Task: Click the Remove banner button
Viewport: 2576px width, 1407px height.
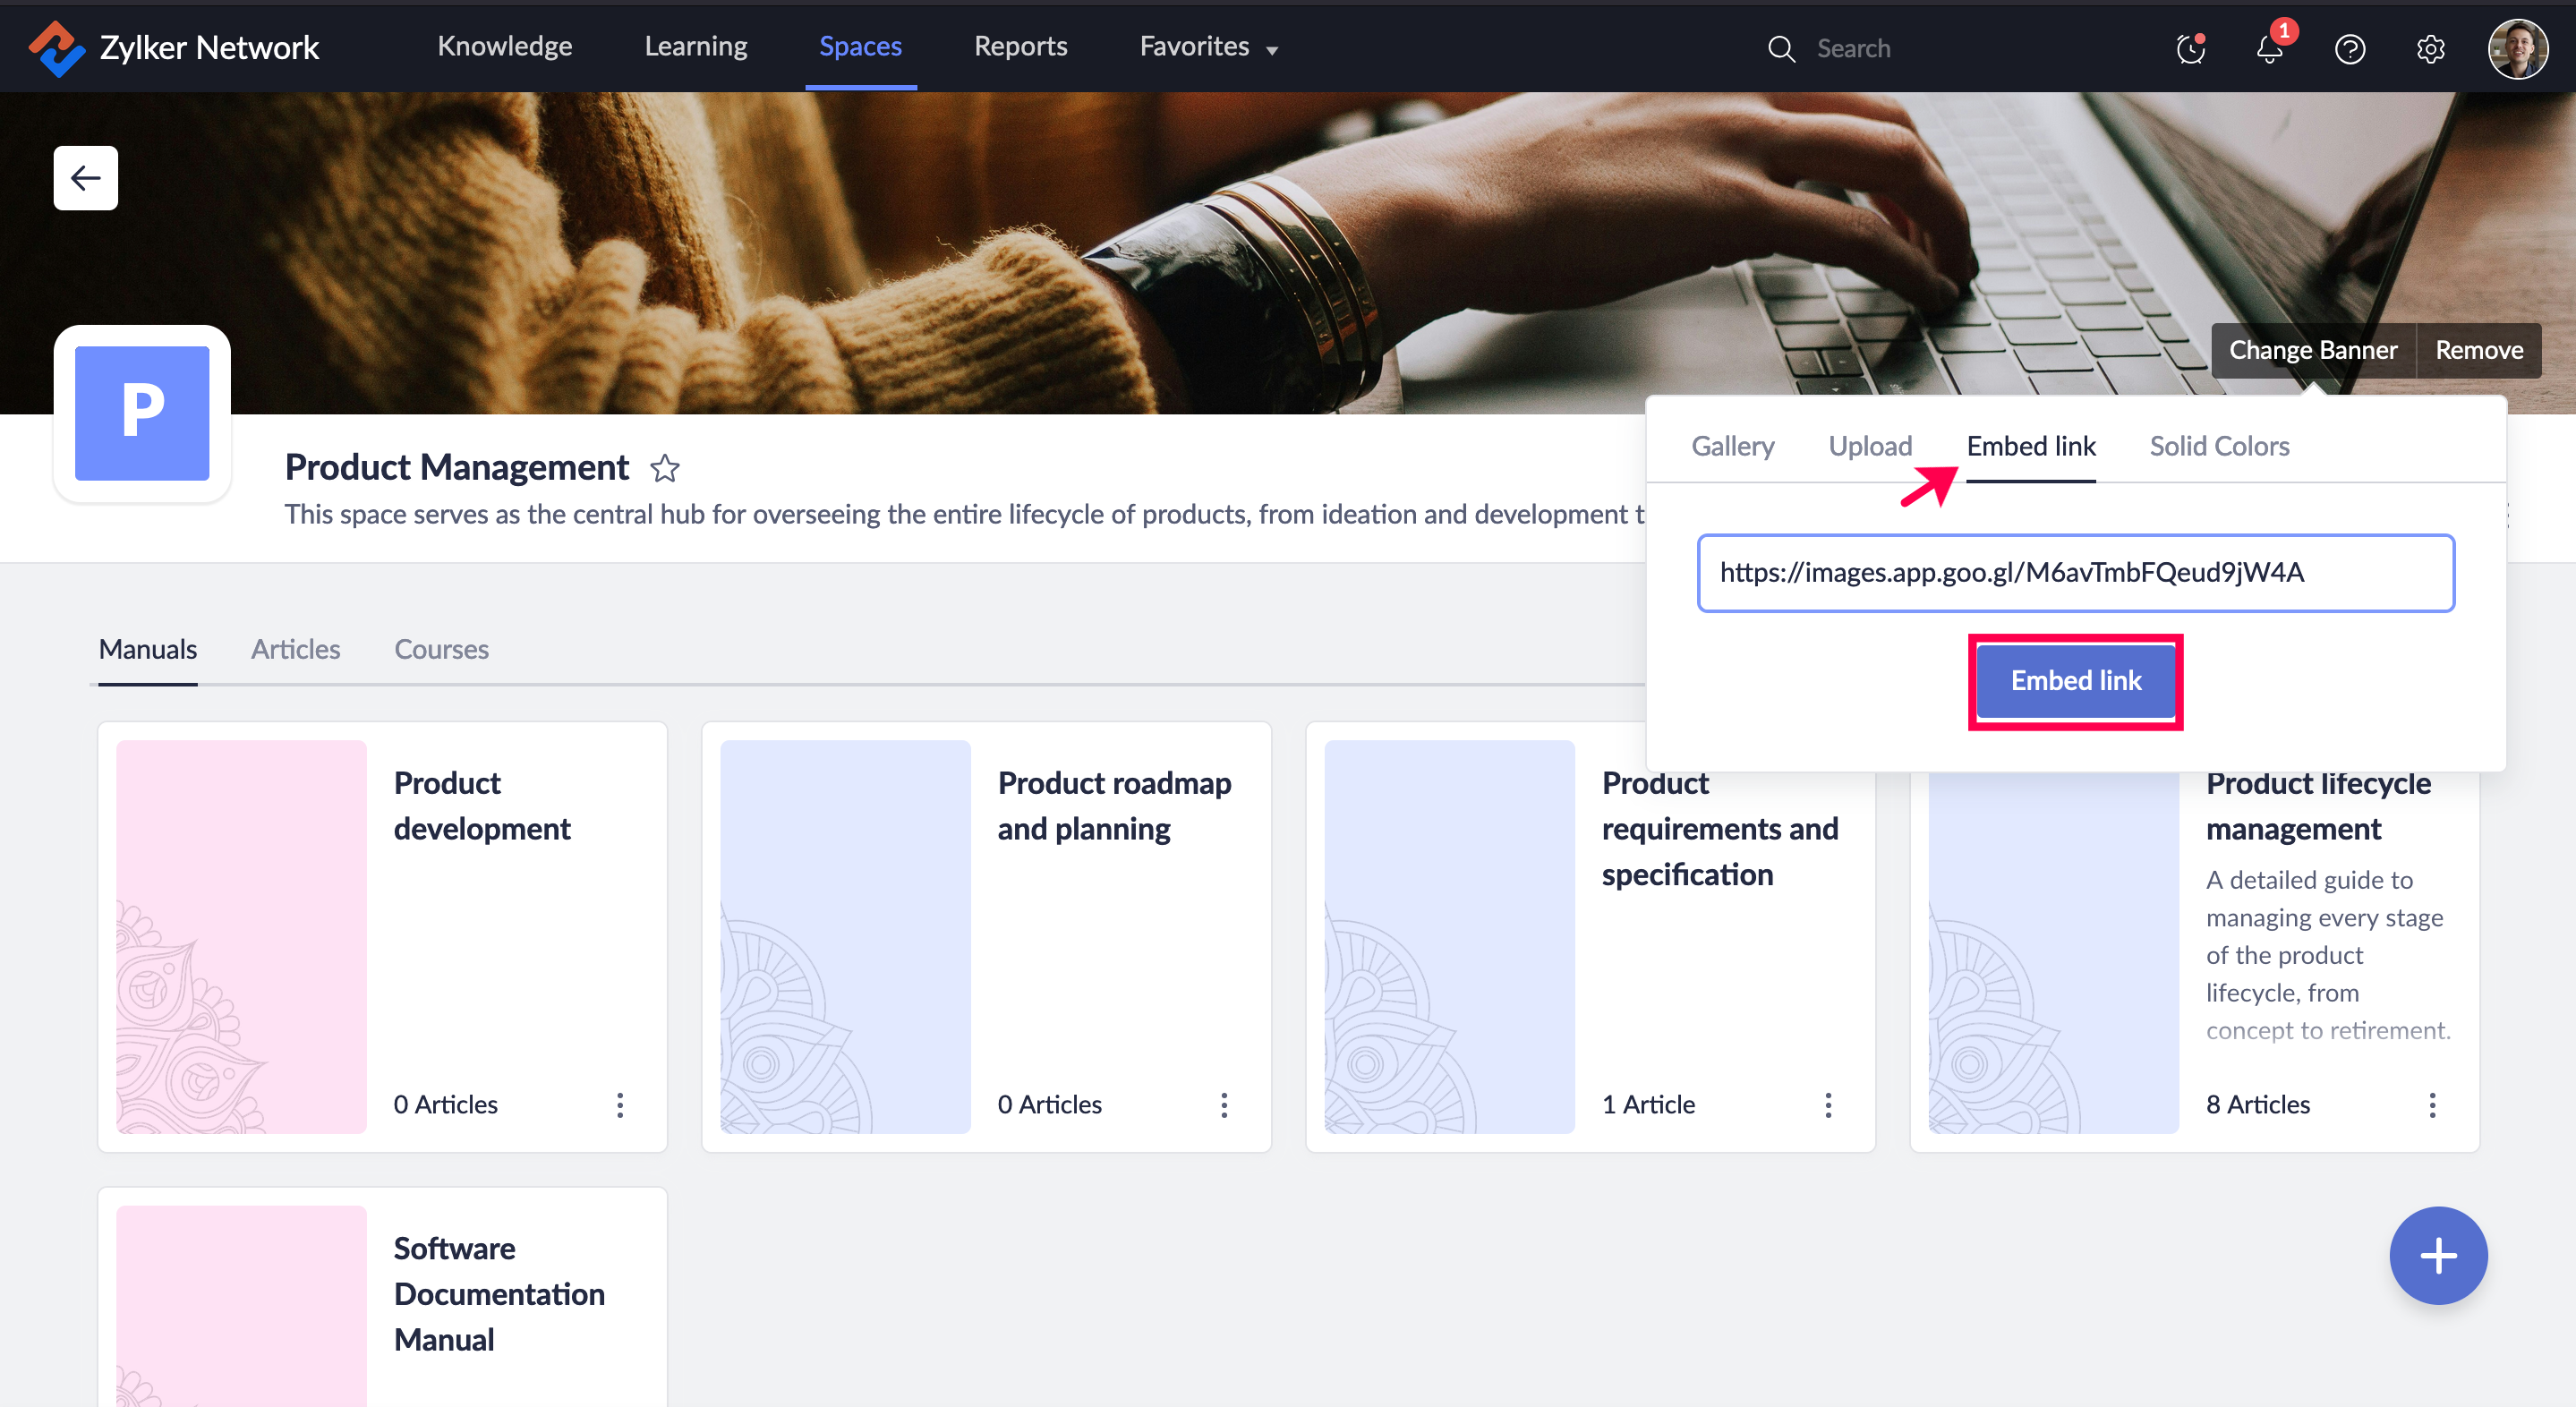Action: (x=2479, y=350)
